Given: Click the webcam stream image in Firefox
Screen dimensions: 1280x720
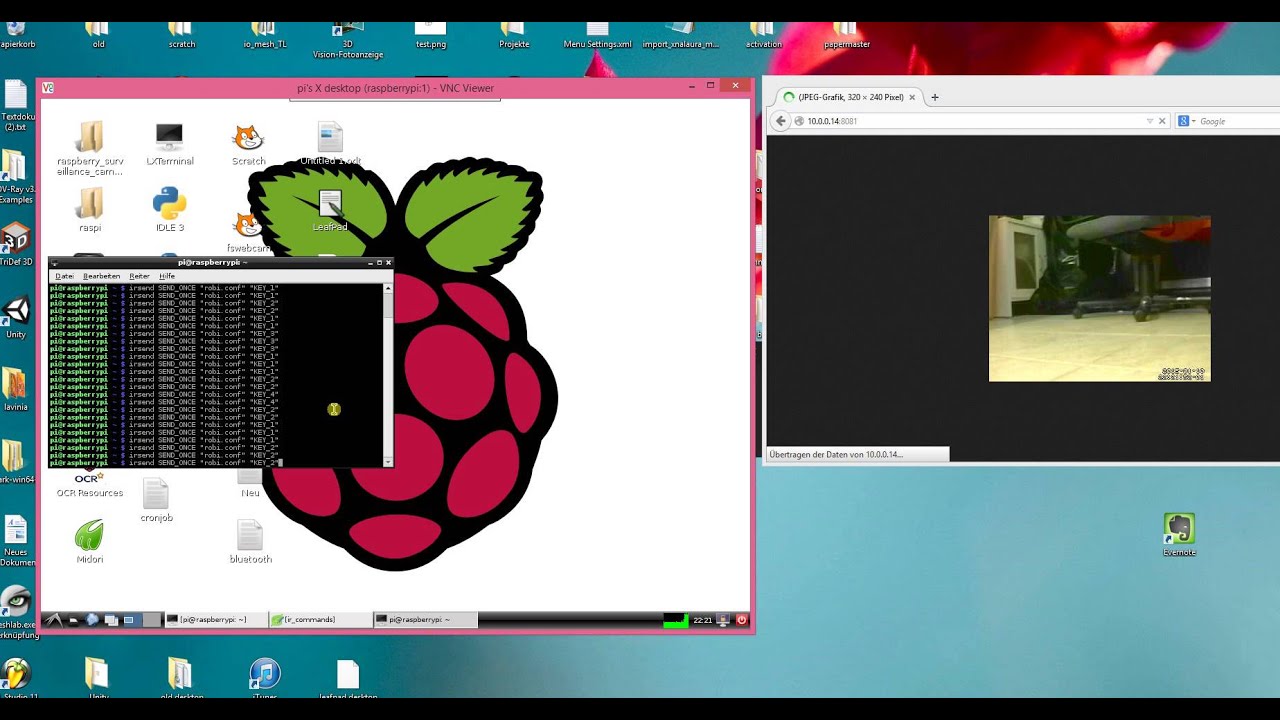Looking at the screenshot, I should tap(1099, 298).
